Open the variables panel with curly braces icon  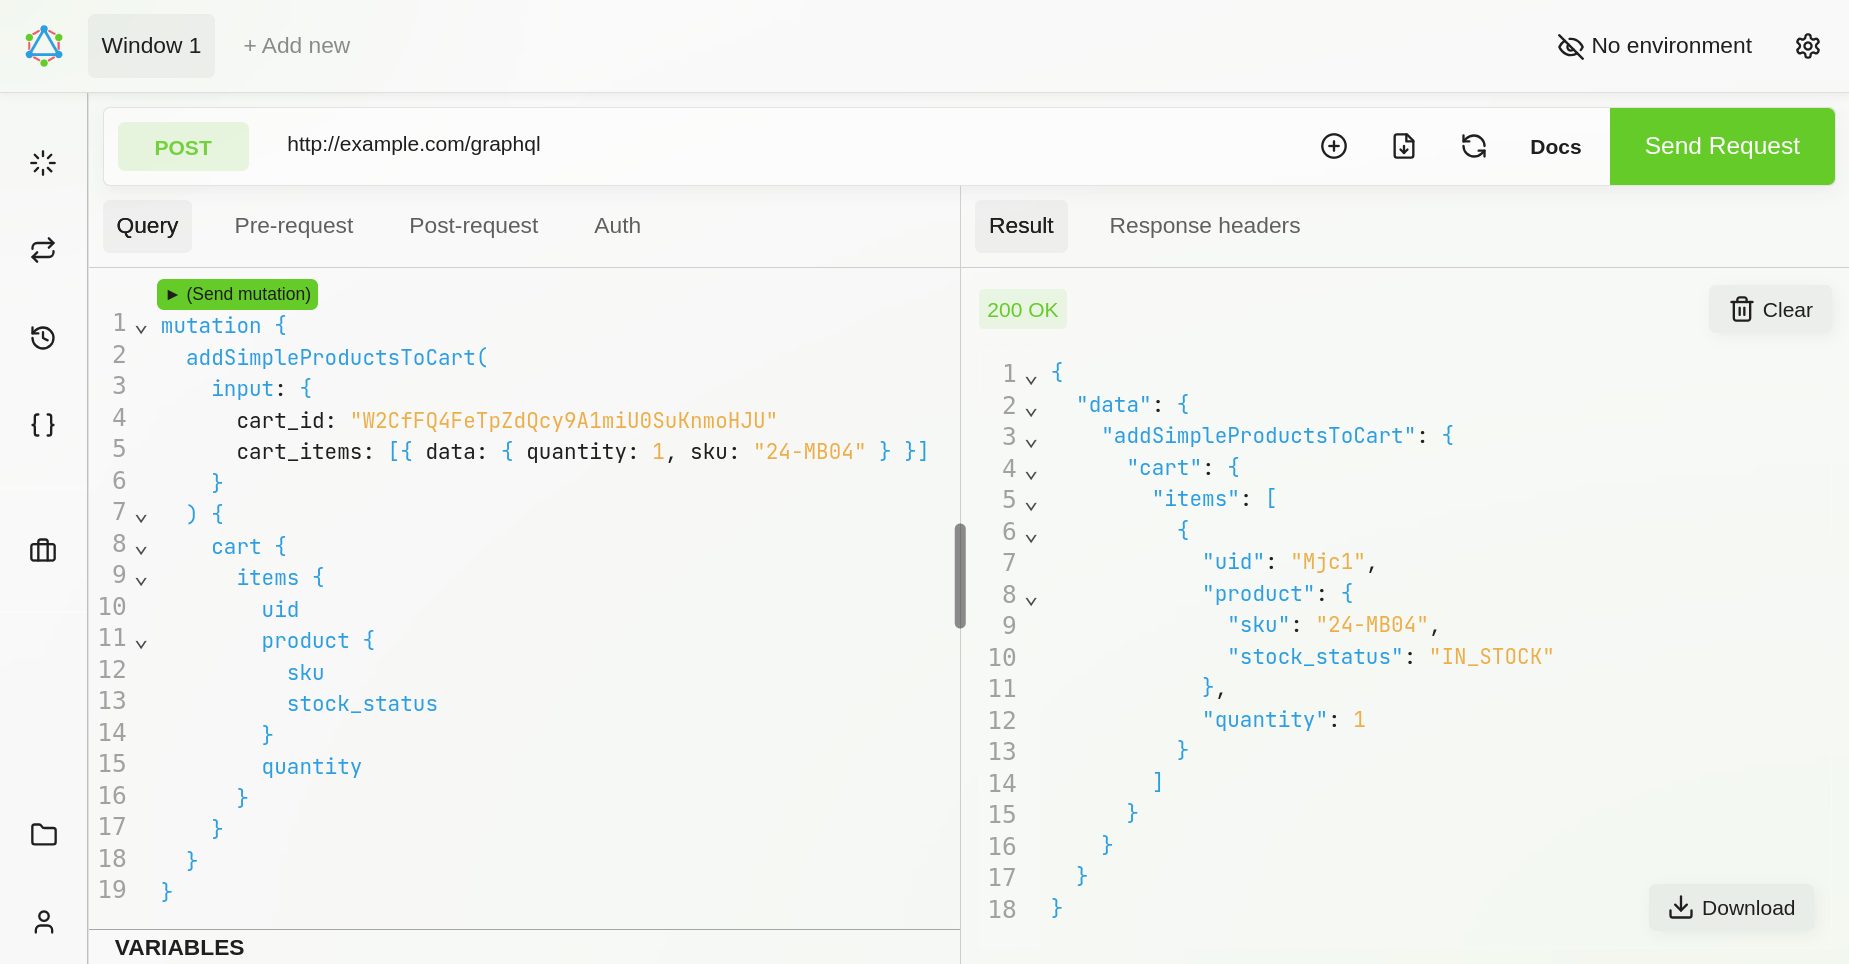pyautogui.click(x=42, y=424)
